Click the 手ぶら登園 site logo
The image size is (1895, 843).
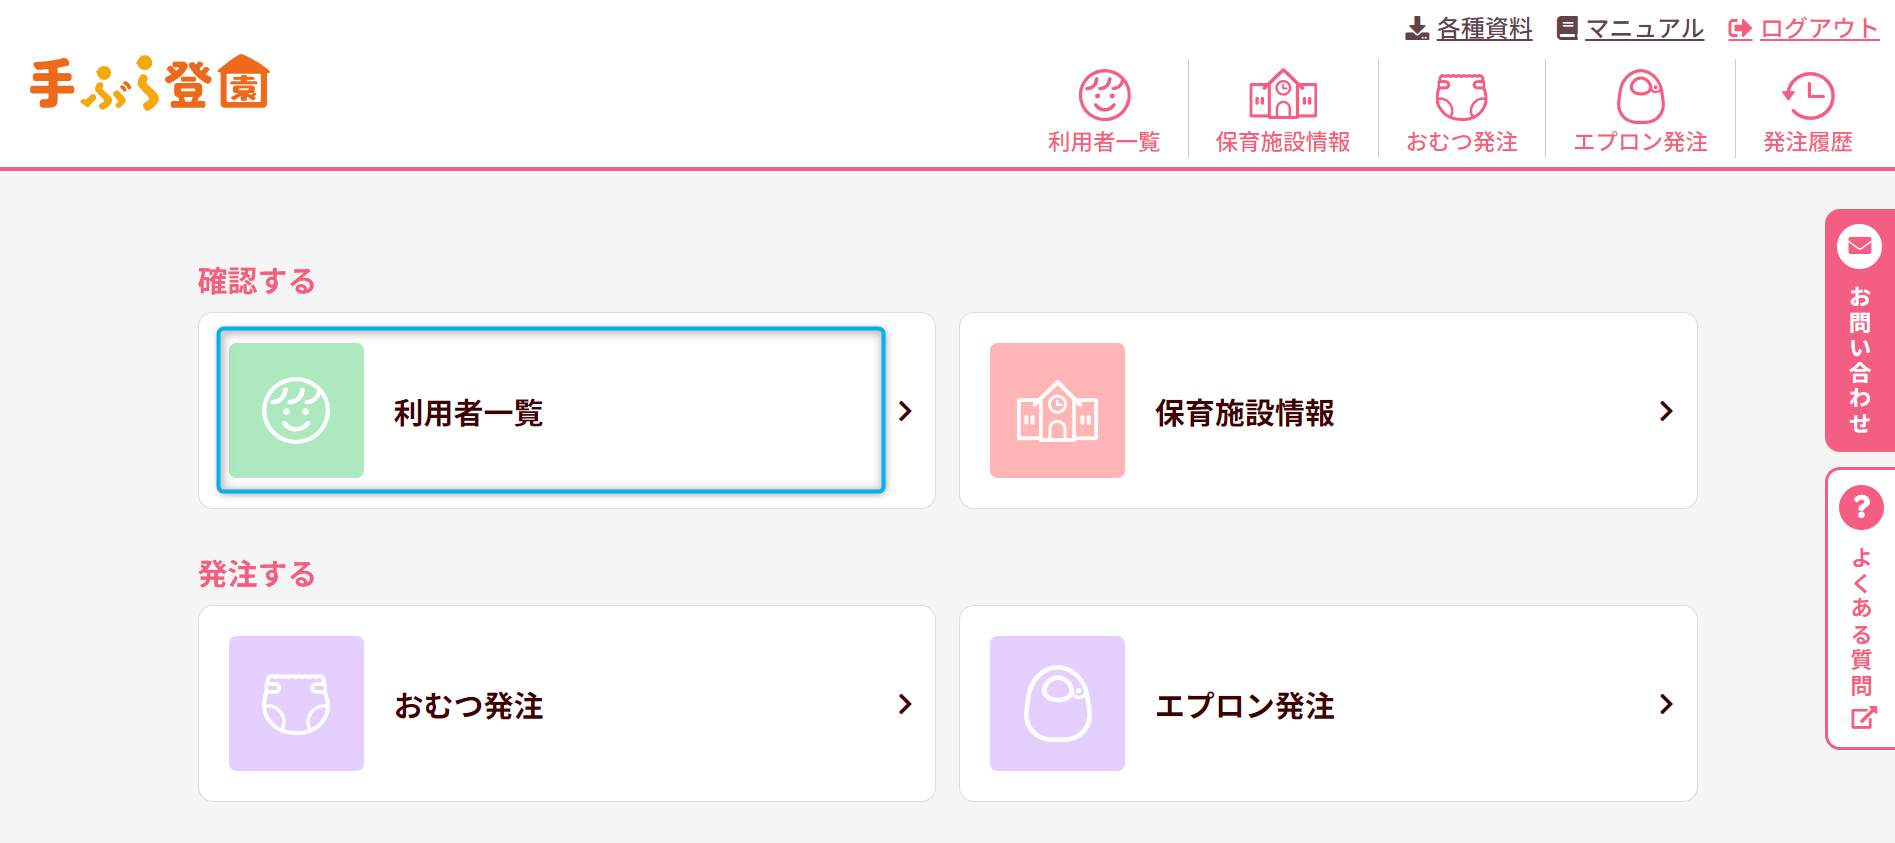[x=150, y=82]
